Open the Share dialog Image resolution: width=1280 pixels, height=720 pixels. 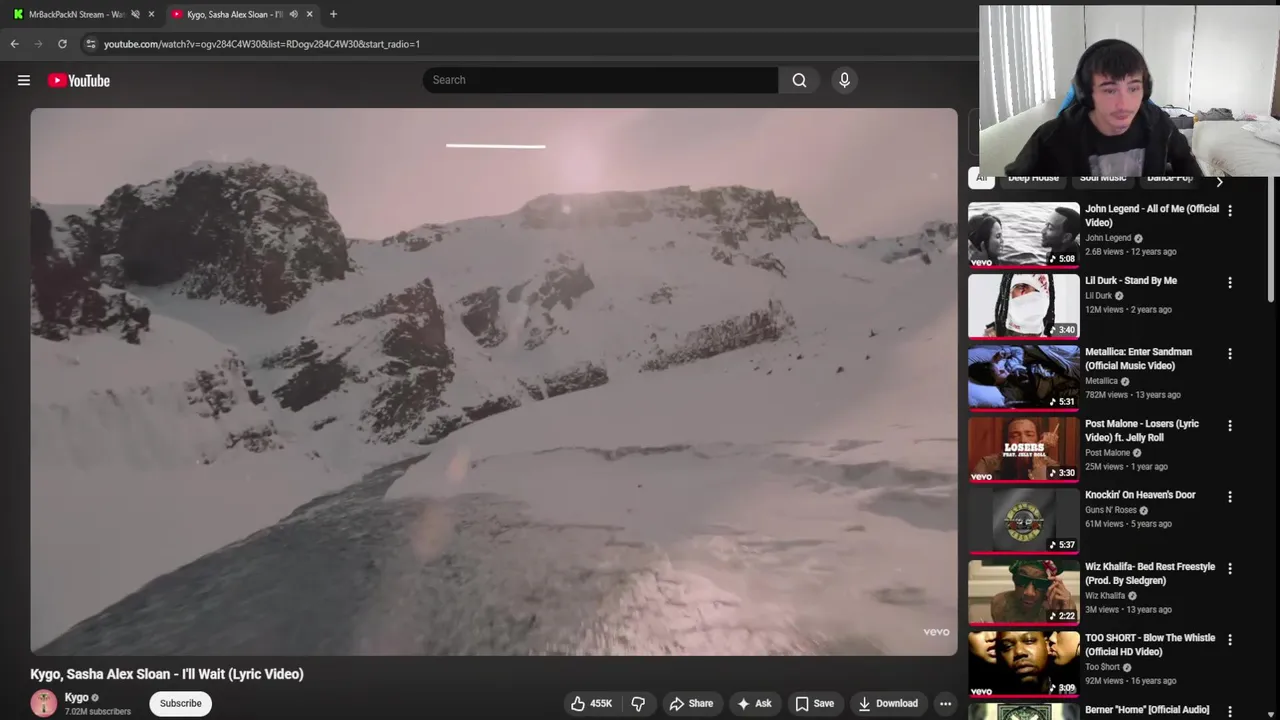tap(691, 703)
